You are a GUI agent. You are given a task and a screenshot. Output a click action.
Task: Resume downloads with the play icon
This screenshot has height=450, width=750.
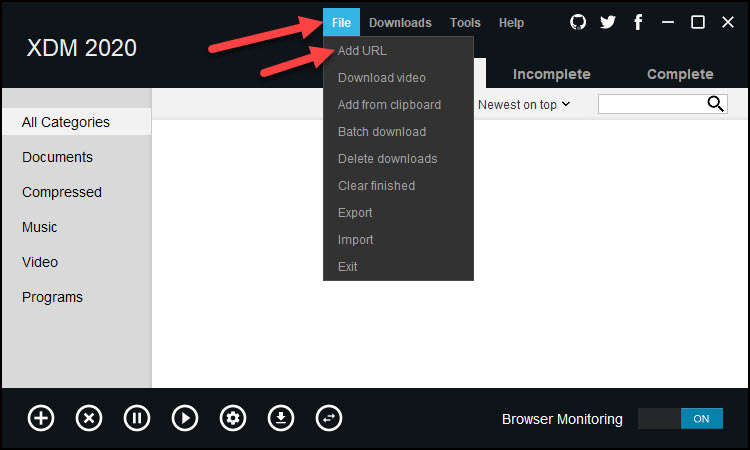(x=185, y=418)
